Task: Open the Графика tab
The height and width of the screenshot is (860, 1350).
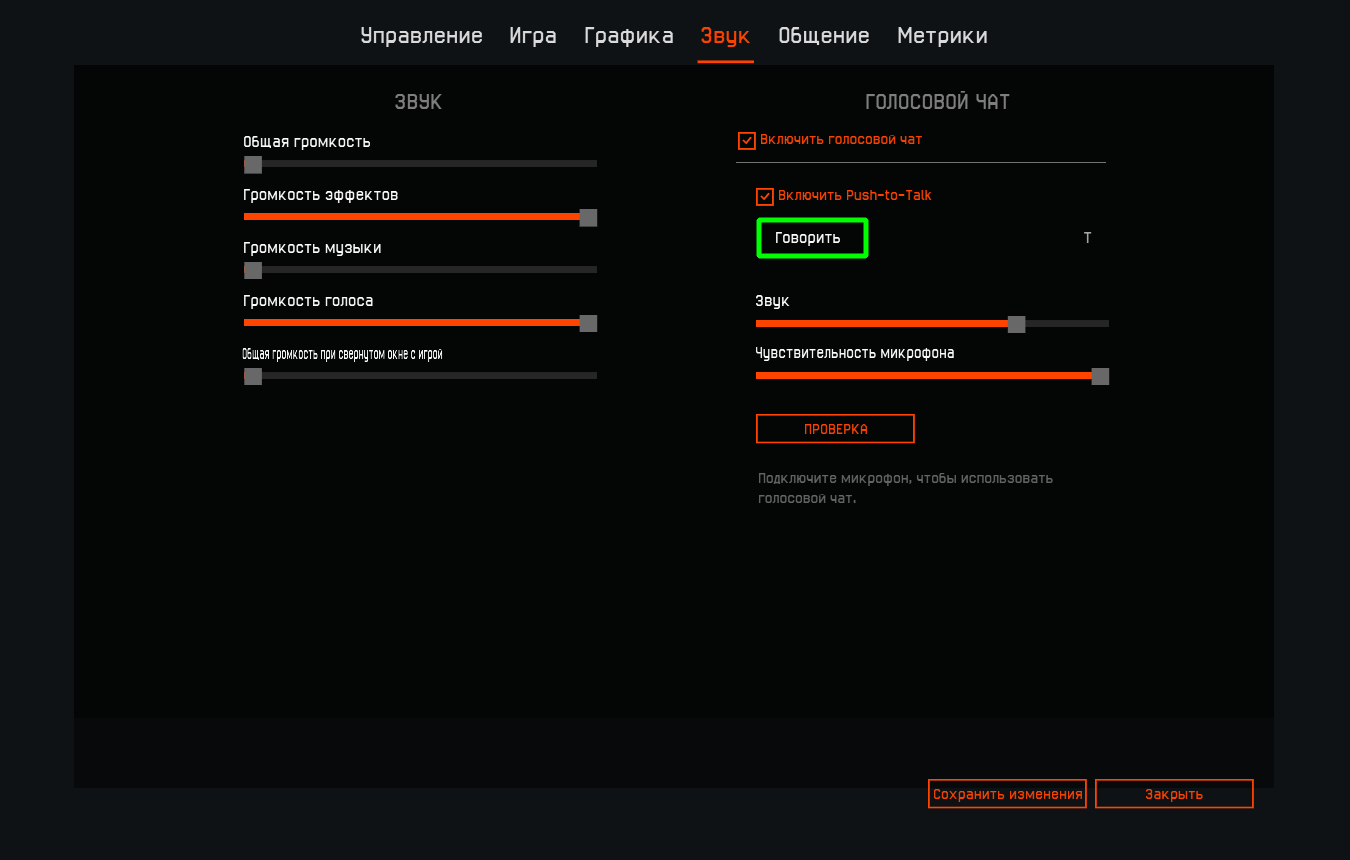Action: (628, 36)
